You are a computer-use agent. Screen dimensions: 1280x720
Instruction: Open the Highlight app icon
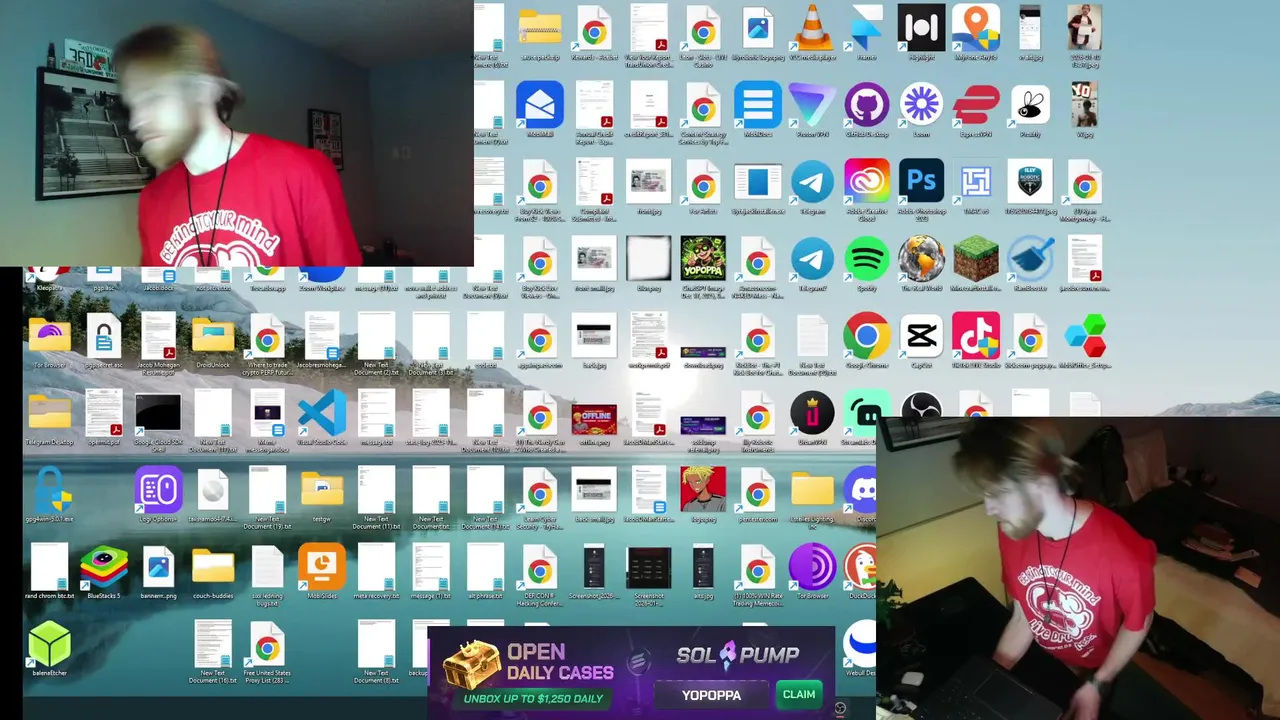pyautogui.click(x=921, y=28)
